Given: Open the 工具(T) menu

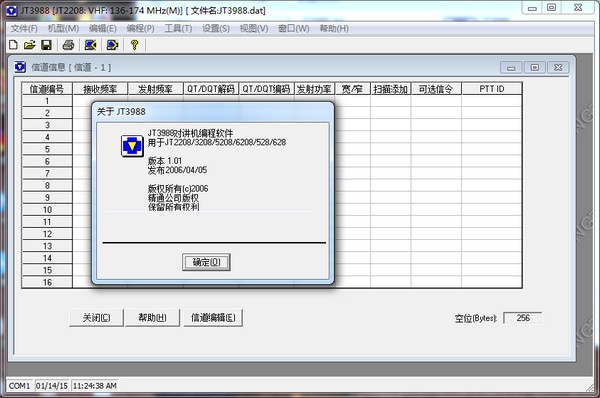Looking at the screenshot, I should click(x=178, y=28).
